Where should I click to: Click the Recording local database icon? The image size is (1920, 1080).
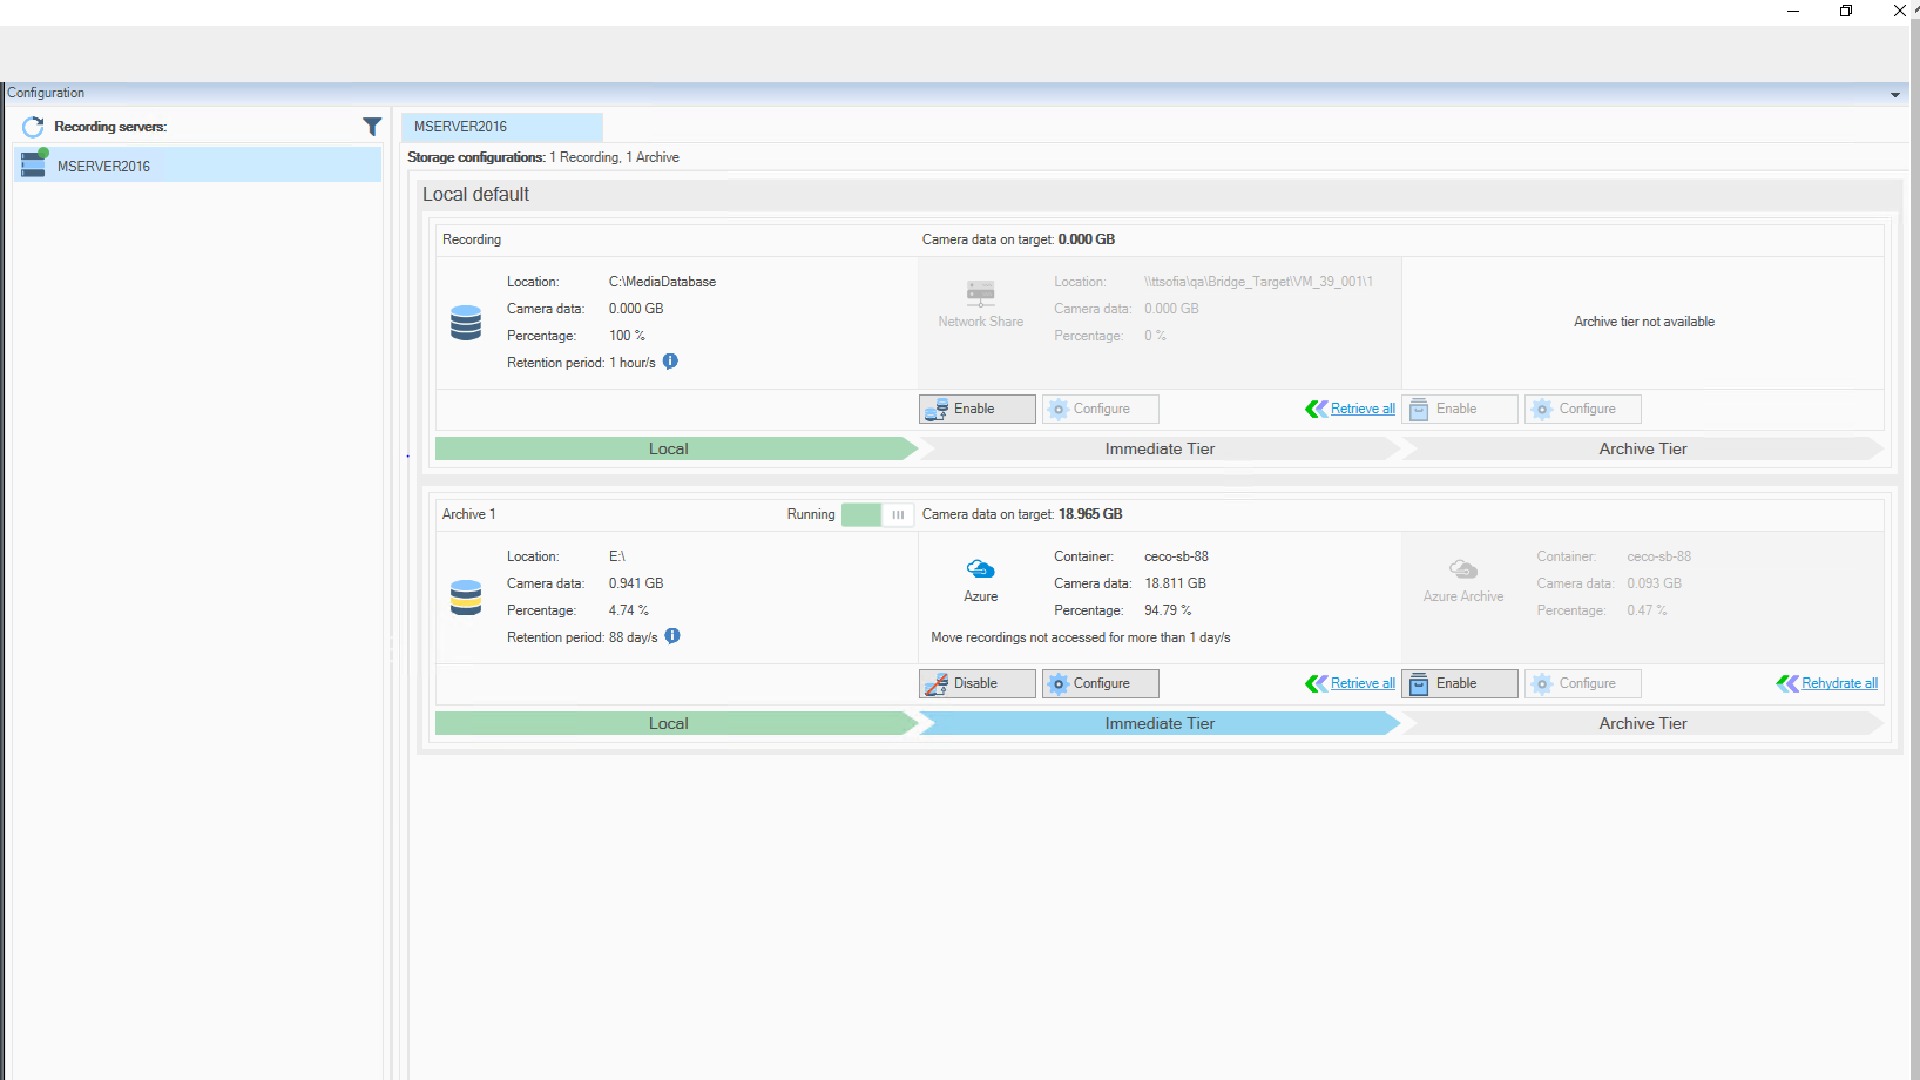point(466,323)
